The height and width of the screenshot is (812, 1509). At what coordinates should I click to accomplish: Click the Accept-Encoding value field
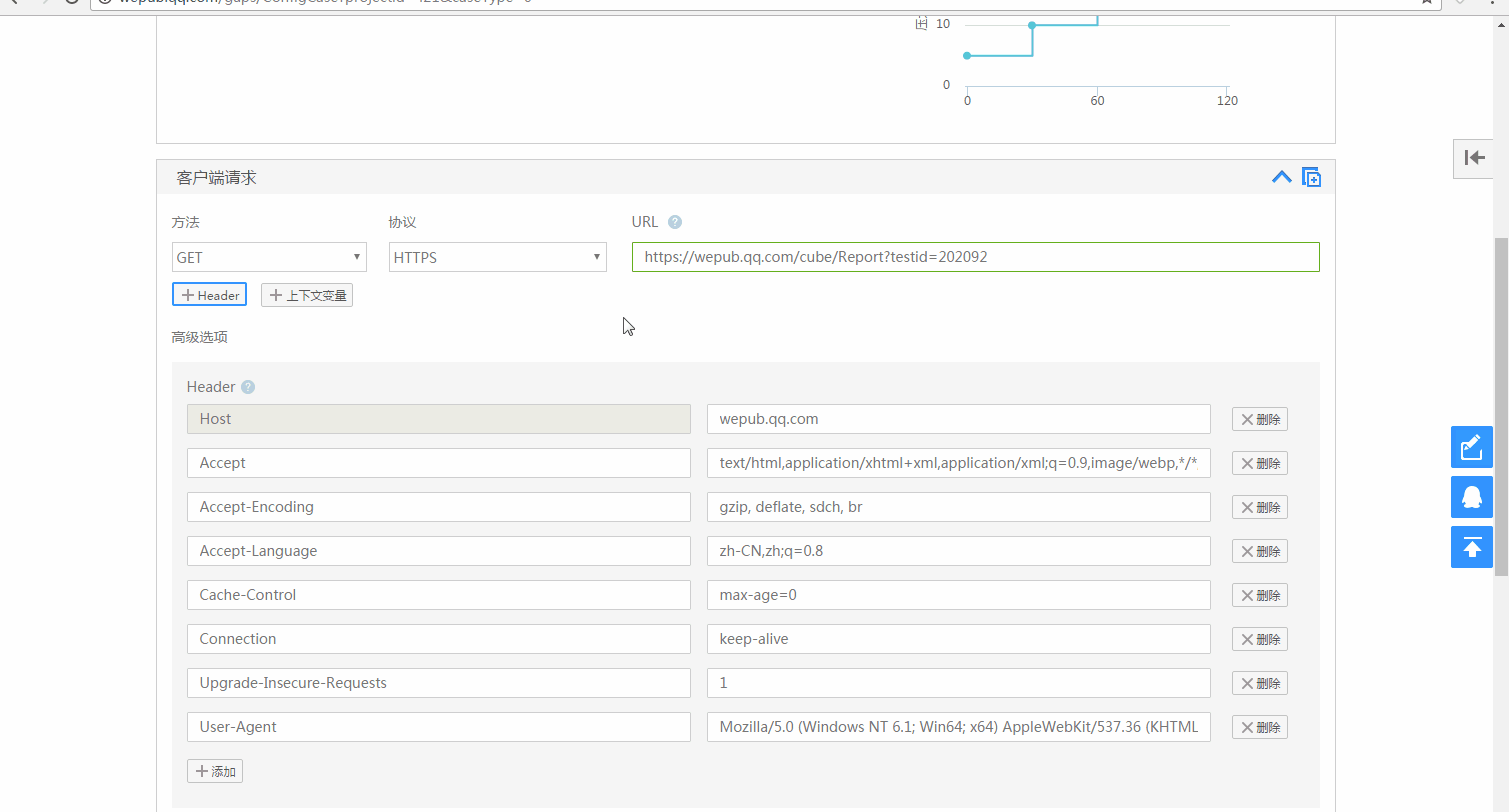[959, 507]
